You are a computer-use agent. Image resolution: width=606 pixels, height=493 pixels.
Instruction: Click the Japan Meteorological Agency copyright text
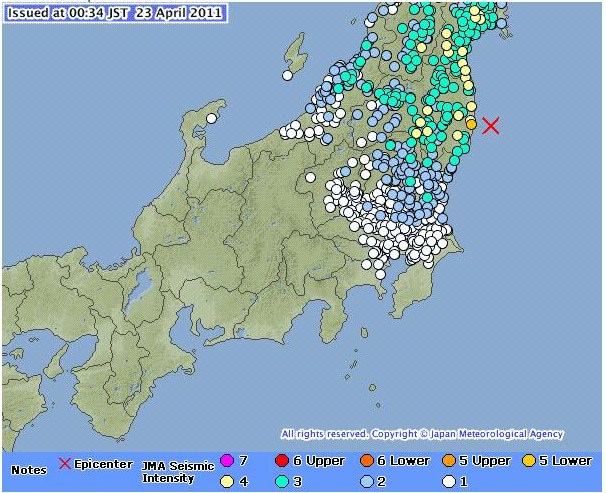click(x=421, y=434)
